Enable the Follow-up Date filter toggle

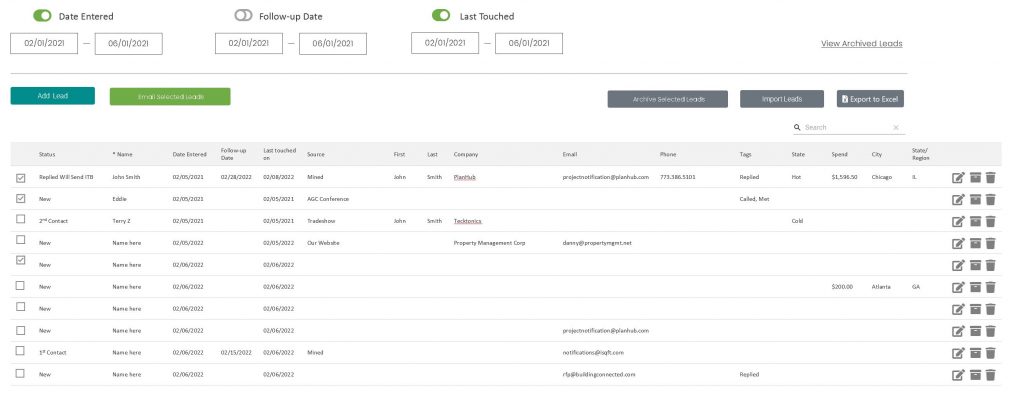click(243, 16)
